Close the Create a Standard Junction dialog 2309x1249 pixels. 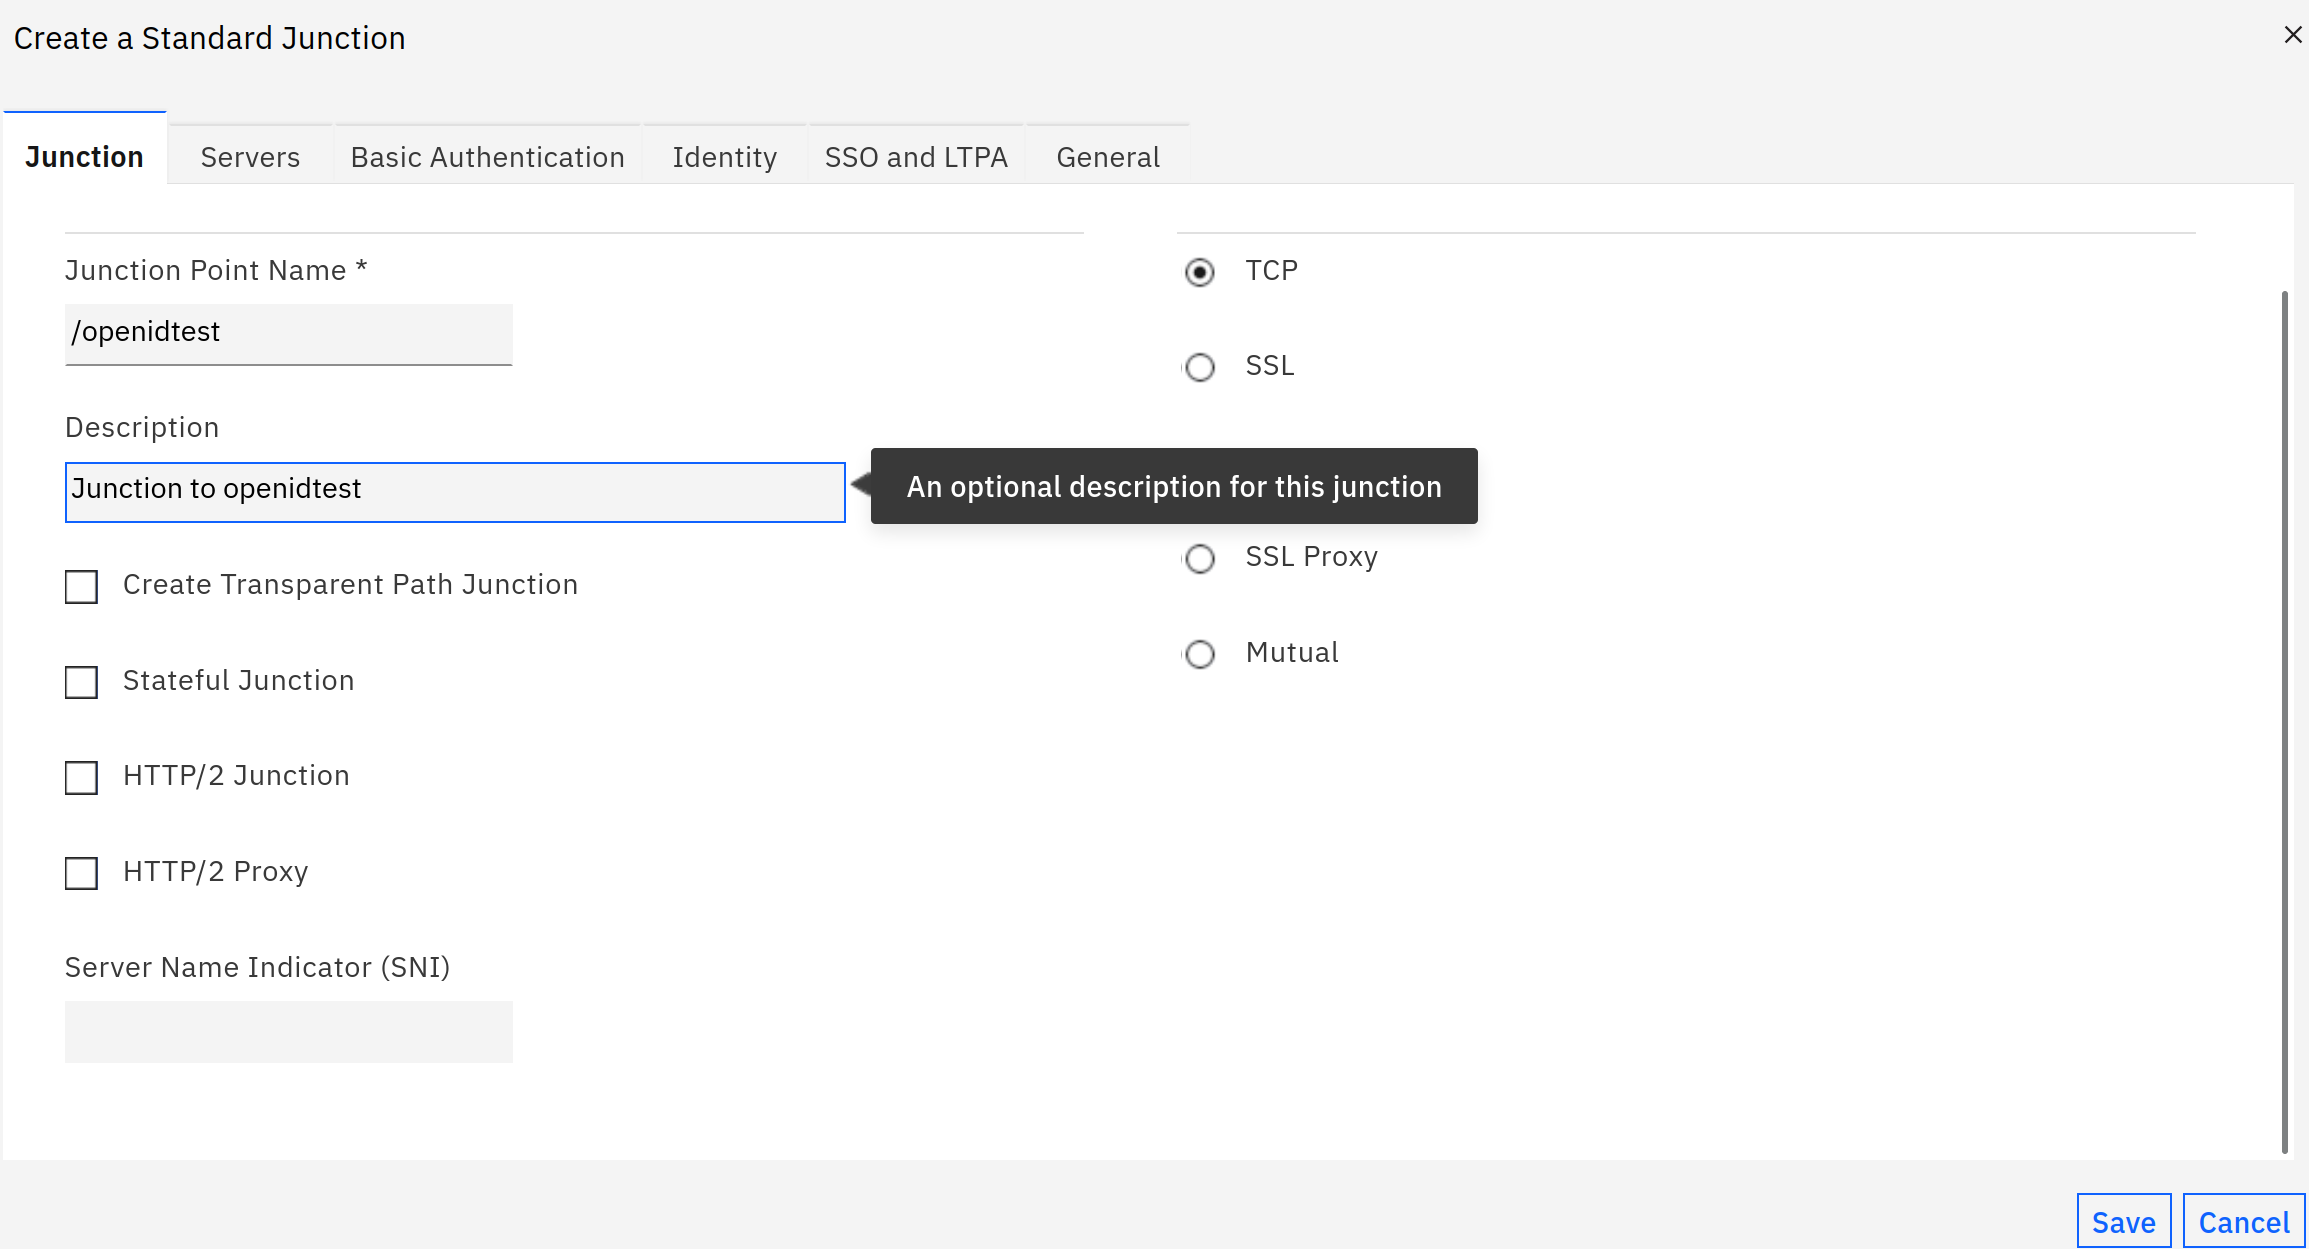(x=2292, y=35)
